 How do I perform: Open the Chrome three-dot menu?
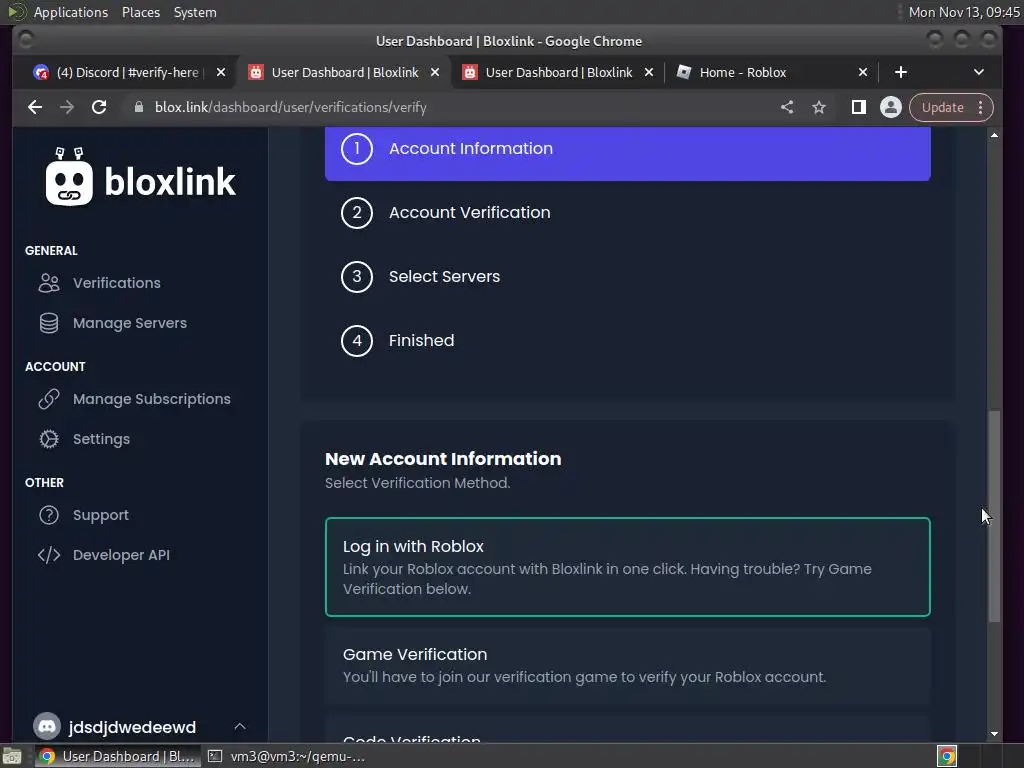[980, 107]
